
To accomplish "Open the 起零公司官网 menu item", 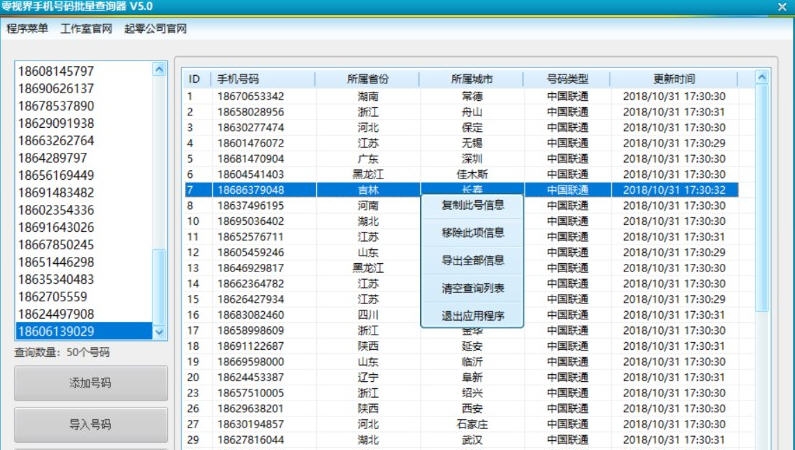I will coord(155,28).
